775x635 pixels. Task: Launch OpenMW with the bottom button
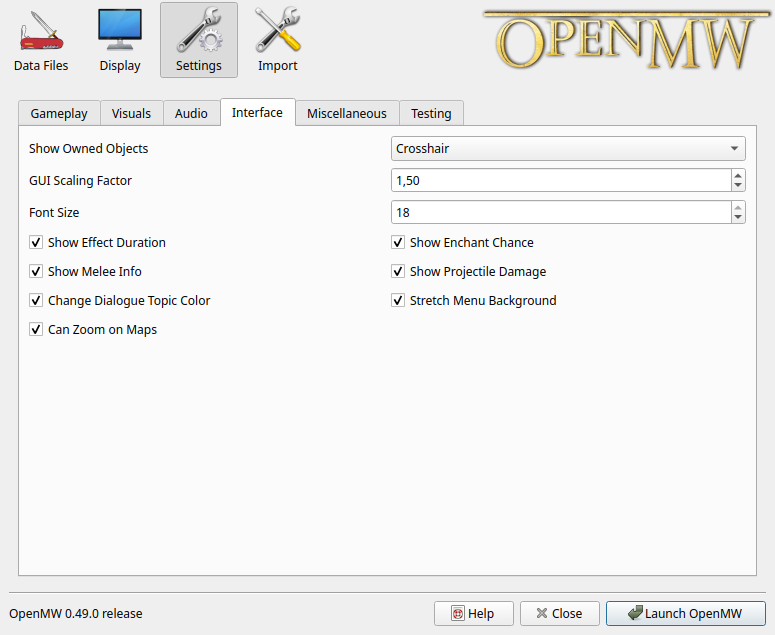(x=686, y=613)
